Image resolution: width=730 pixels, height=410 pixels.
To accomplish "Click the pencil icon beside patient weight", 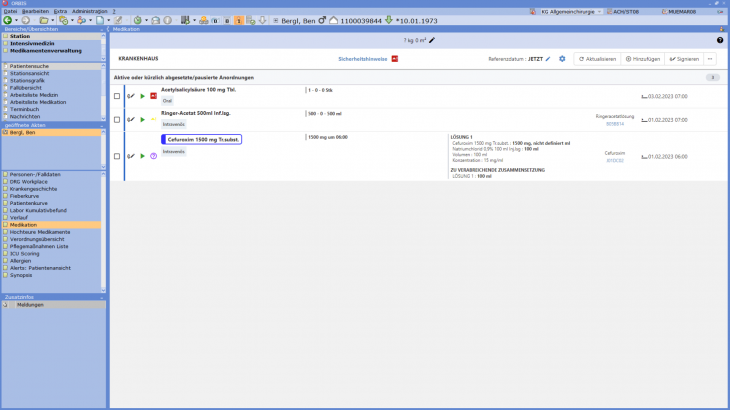I will tap(432, 40).
